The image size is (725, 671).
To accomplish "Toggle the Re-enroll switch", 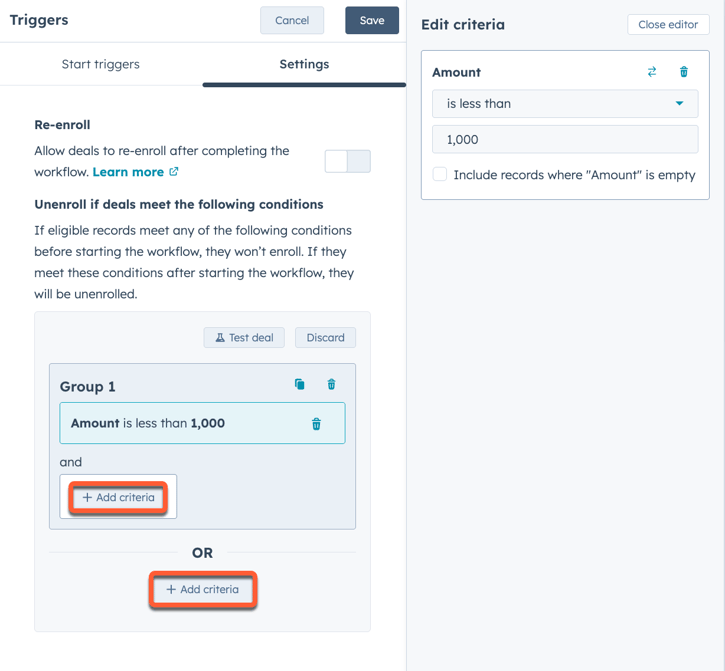I will pos(347,161).
